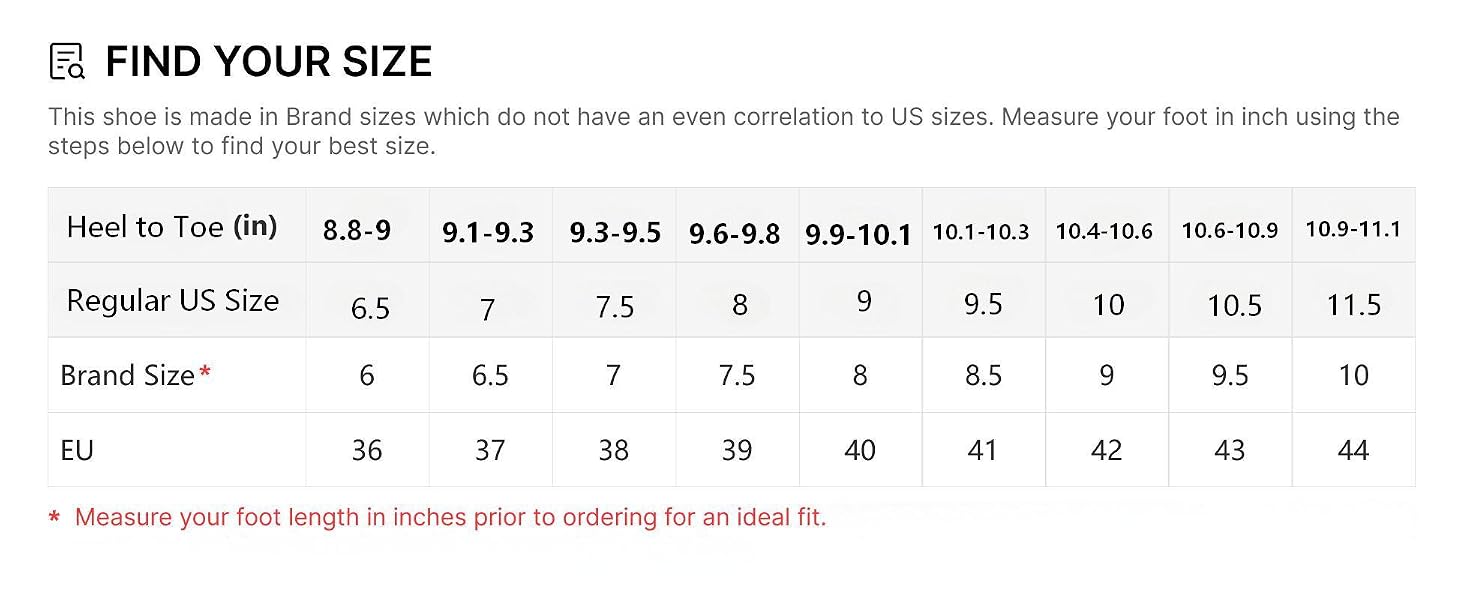Select heel to toe range 8.8-9

pyautogui.click(x=357, y=231)
